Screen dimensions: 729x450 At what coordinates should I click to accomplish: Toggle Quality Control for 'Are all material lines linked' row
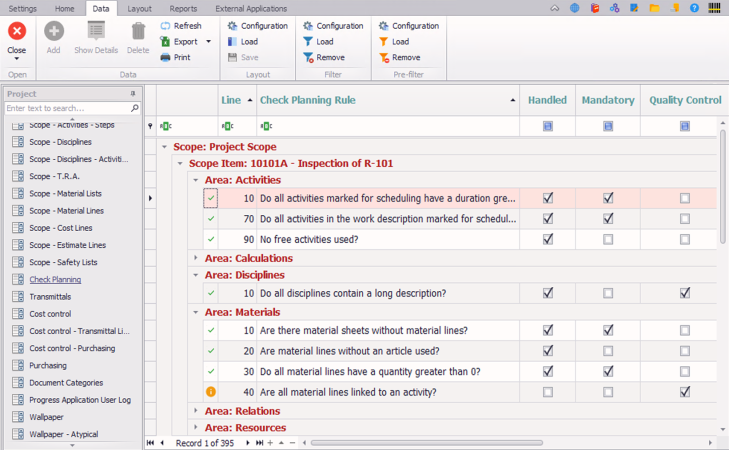click(x=685, y=392)
